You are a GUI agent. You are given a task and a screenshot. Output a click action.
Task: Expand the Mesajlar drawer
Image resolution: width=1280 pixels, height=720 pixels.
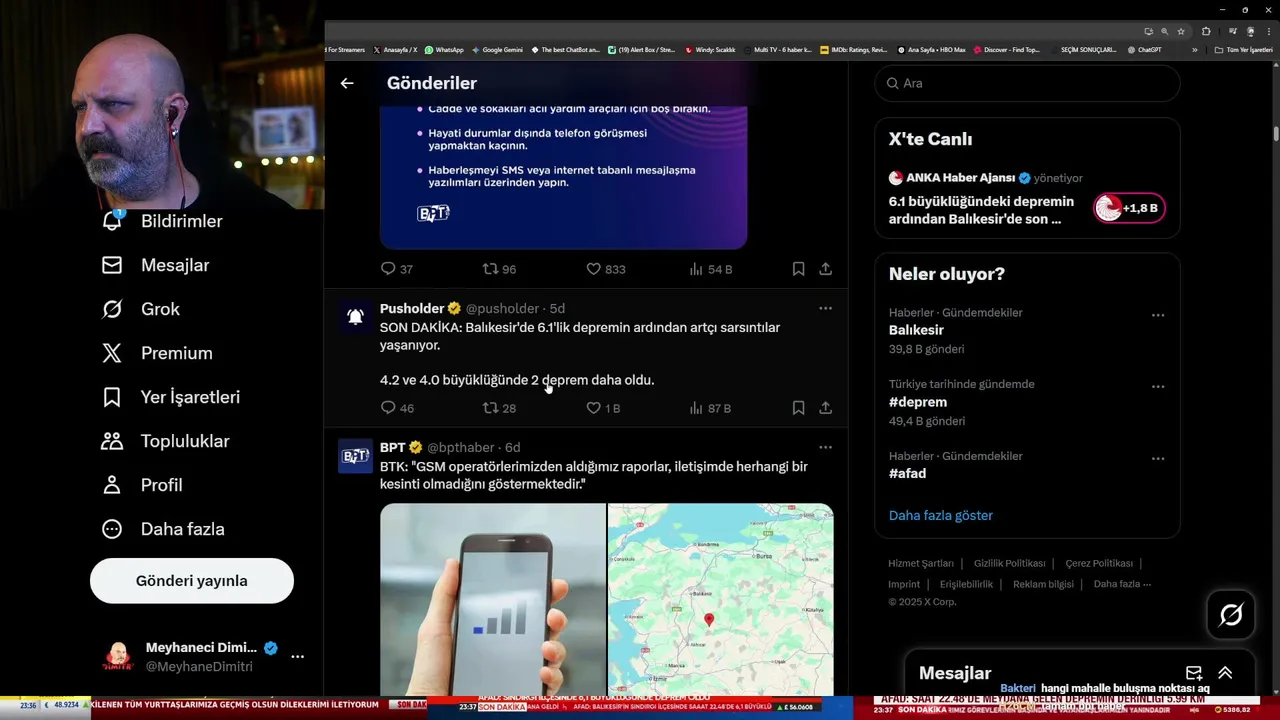tap(1225, 673)
